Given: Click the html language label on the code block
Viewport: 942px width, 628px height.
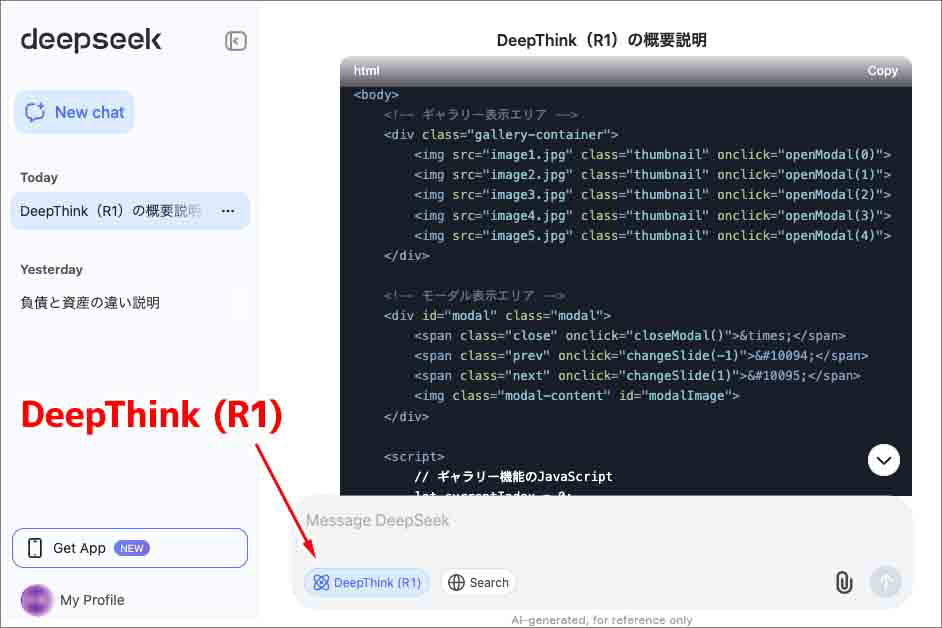Looking at the screenshot, I should pos(367,71).
